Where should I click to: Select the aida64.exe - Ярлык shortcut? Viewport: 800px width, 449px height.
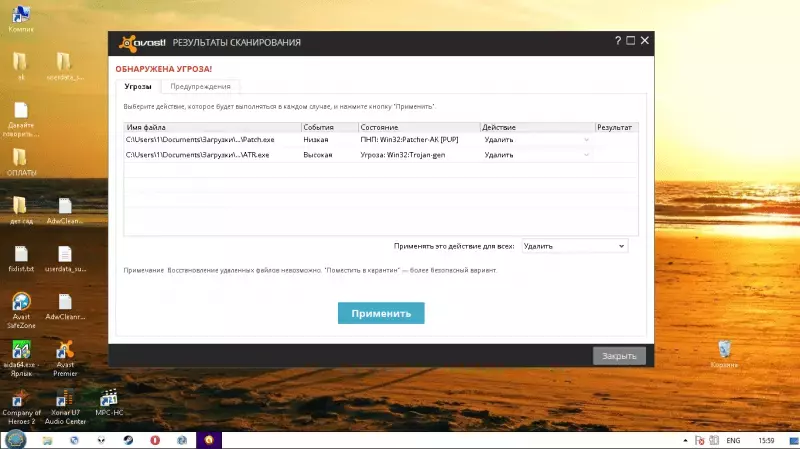pyautogui.click(x=21, y=359)
